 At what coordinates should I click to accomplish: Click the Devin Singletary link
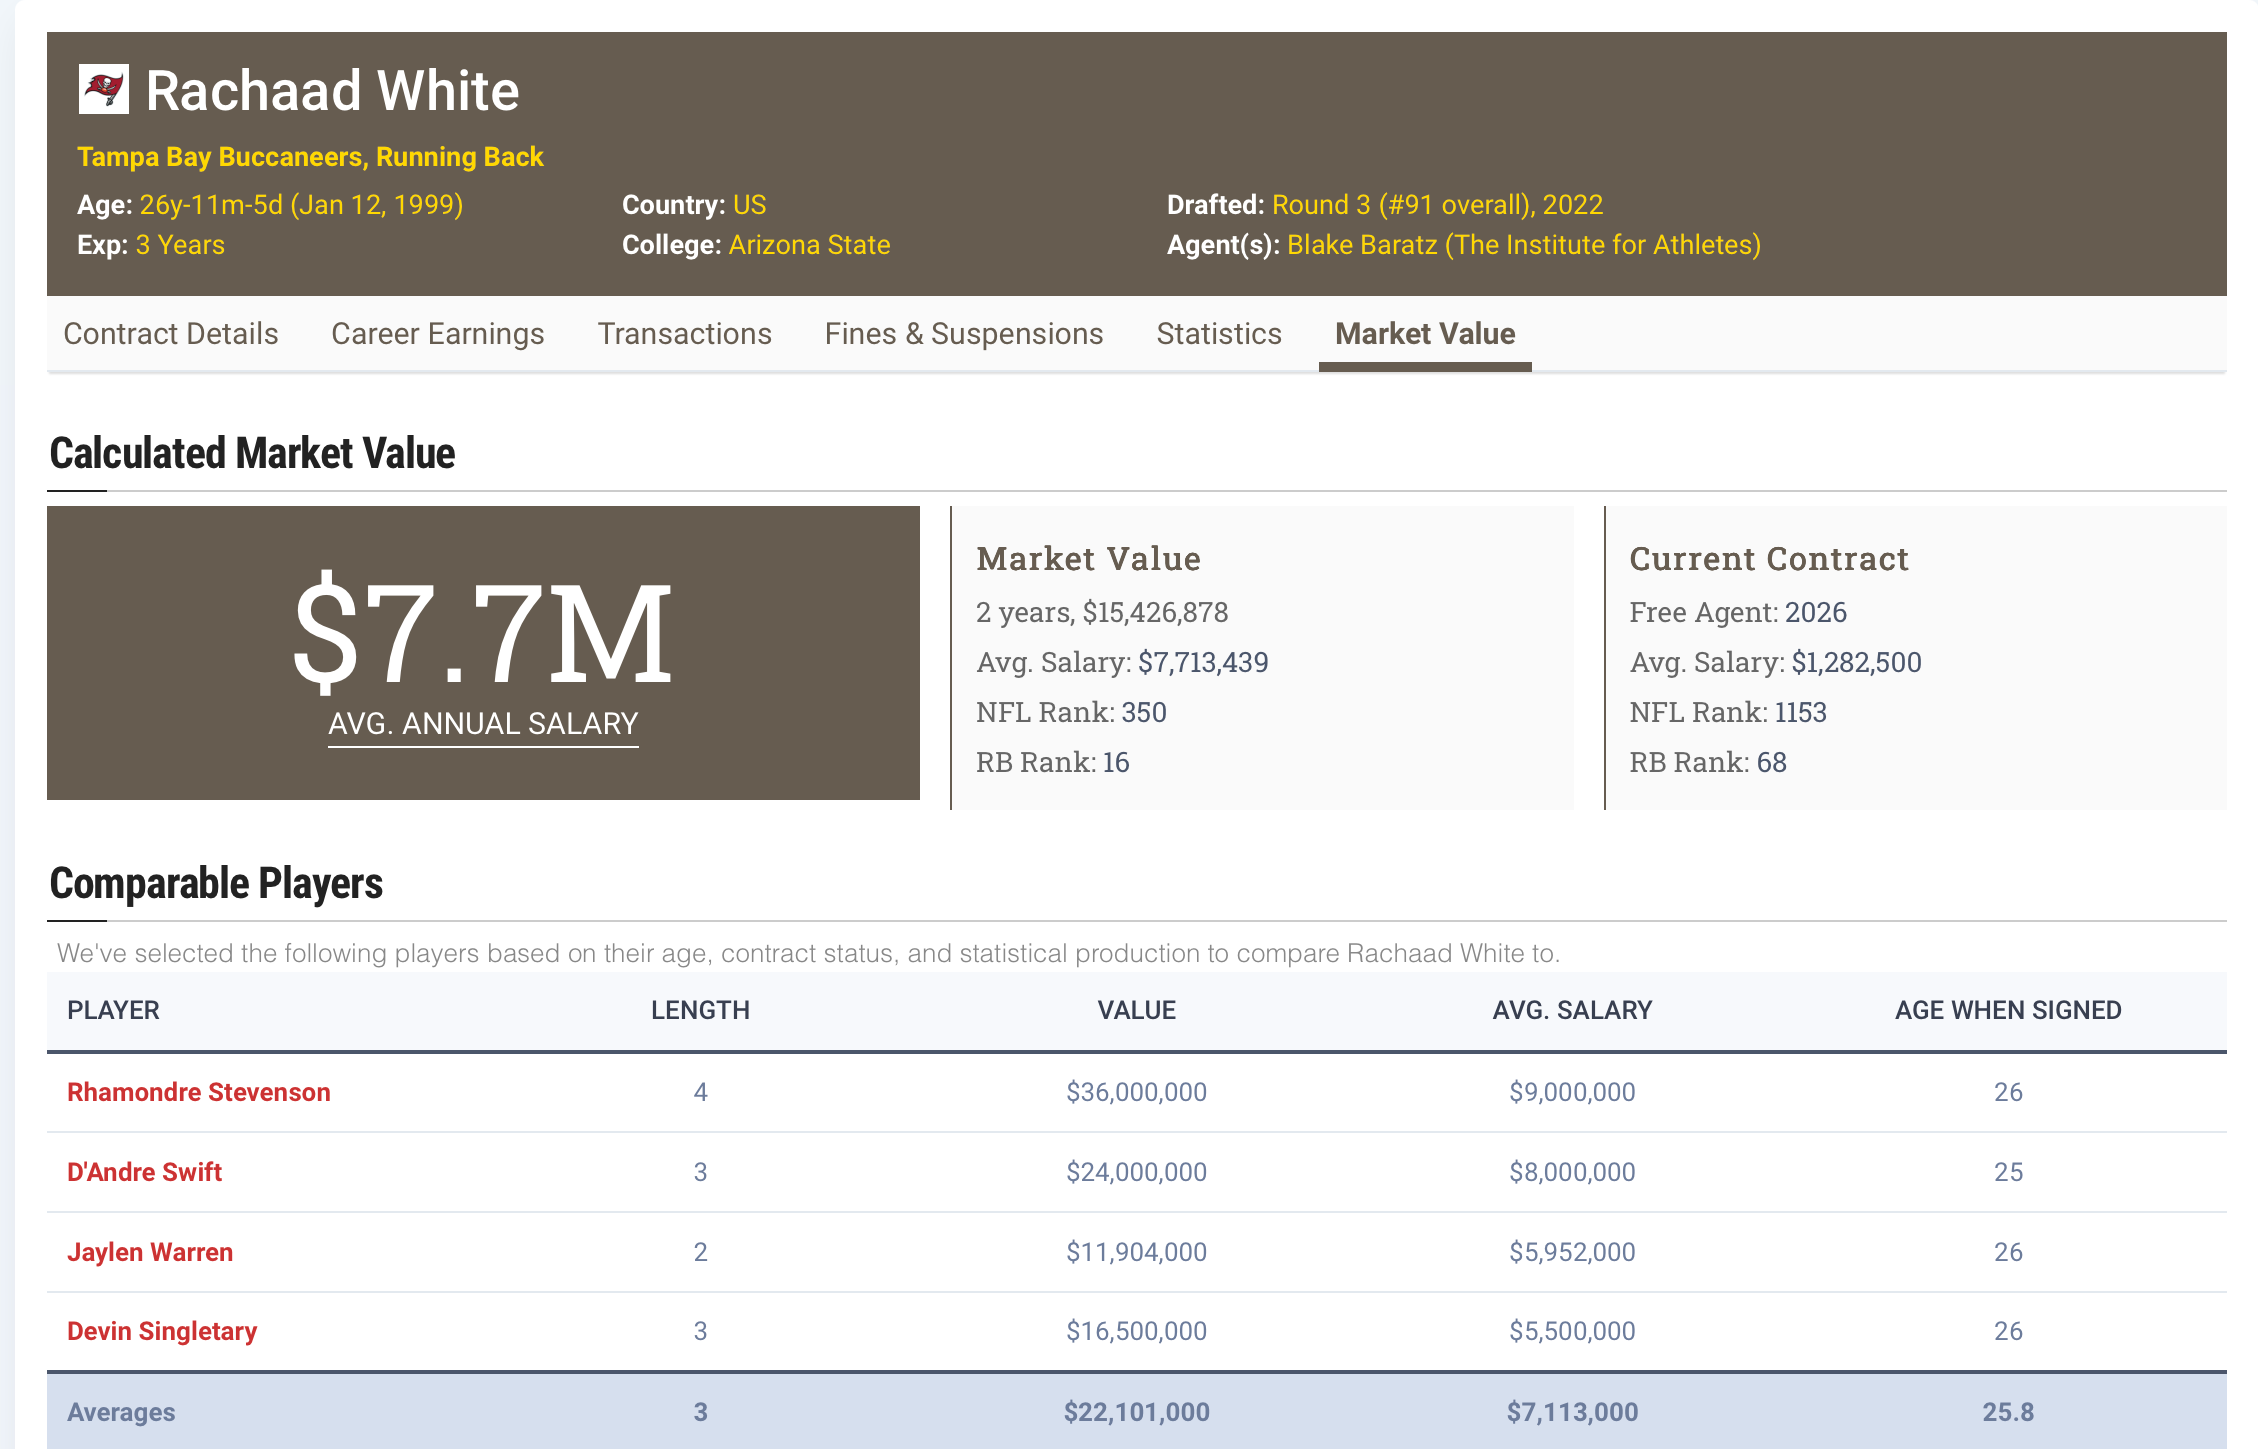[162, 1331]
